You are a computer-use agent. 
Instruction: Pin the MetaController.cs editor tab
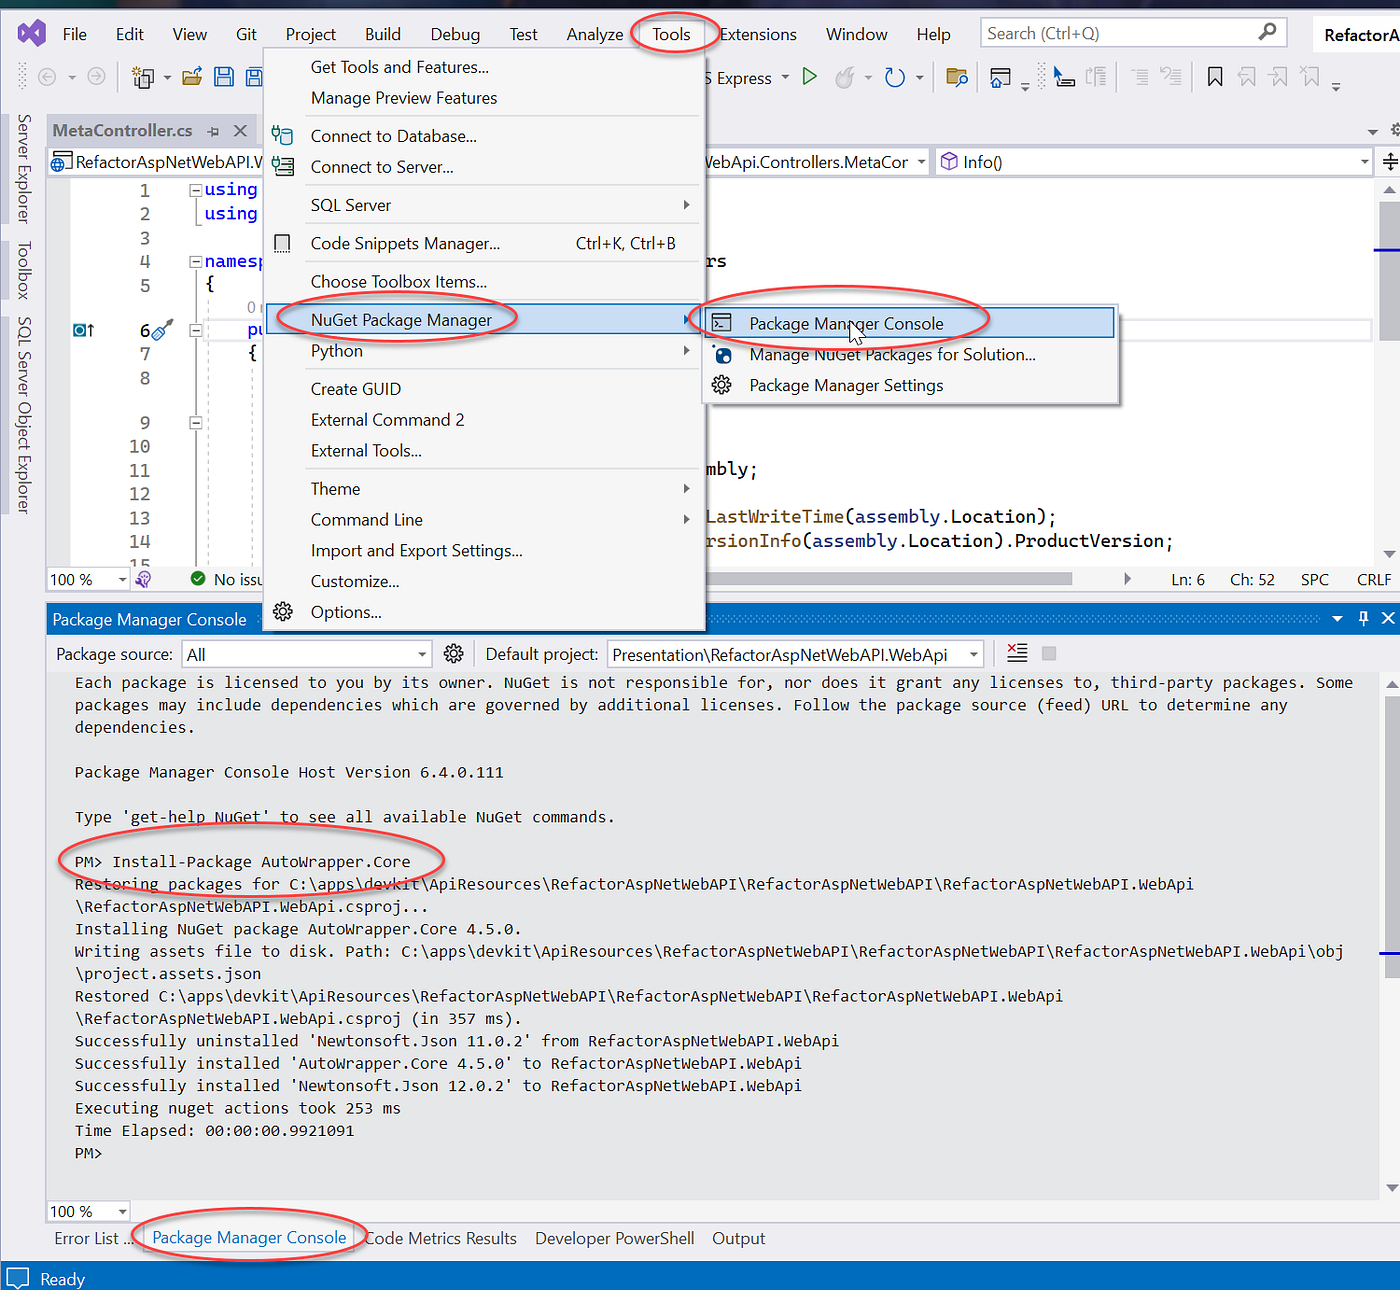coord(213,130)
